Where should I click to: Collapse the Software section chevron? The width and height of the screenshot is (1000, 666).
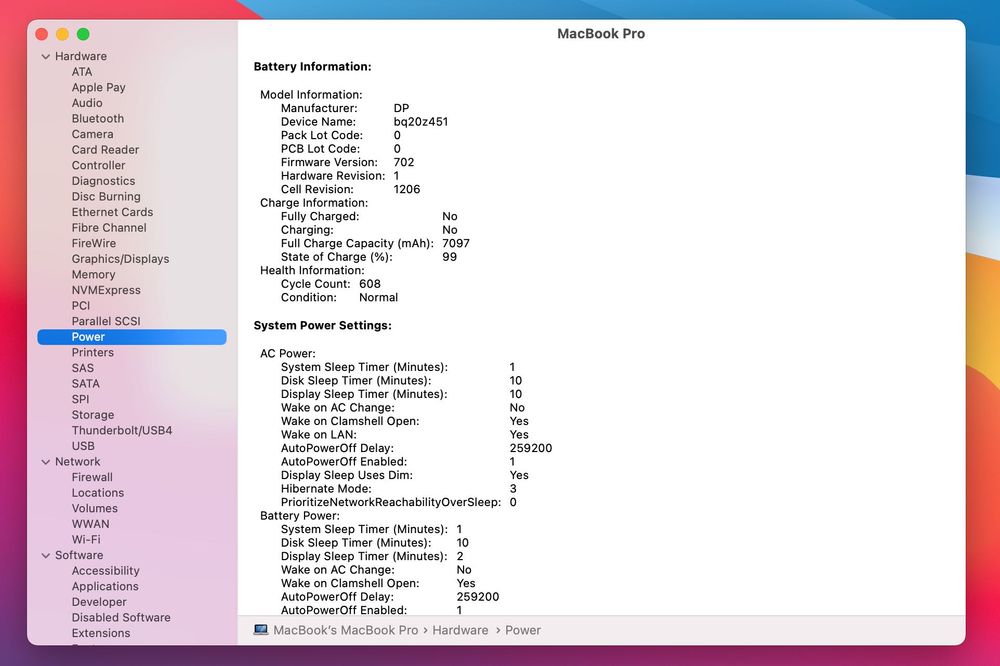tap(45, 556)
